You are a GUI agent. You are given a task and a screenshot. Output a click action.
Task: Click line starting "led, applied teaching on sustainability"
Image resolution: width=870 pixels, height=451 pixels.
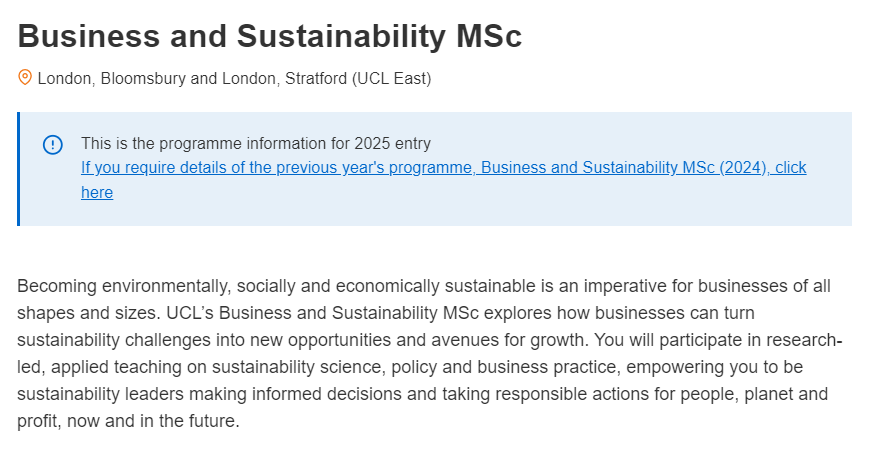tap(410, 367)
